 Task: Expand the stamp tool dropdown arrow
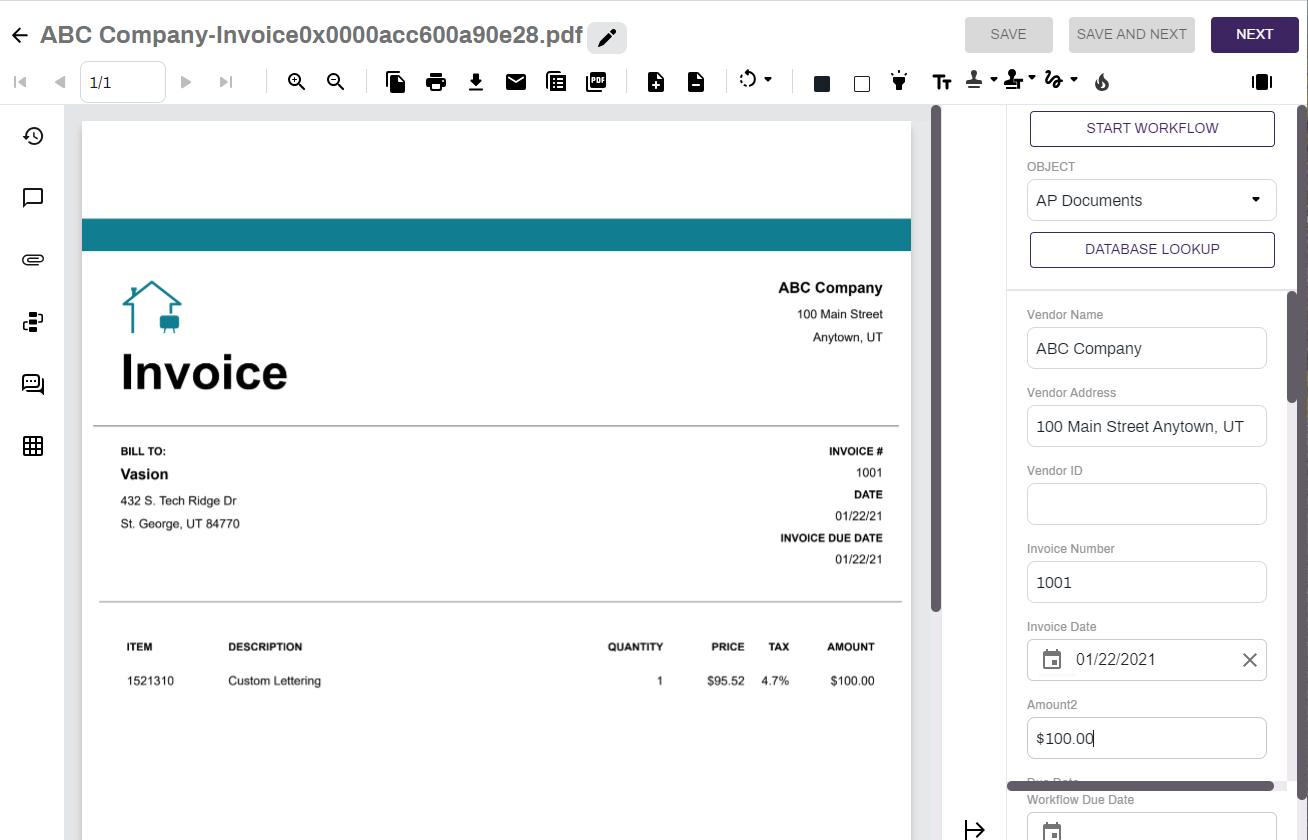point(994,79)
